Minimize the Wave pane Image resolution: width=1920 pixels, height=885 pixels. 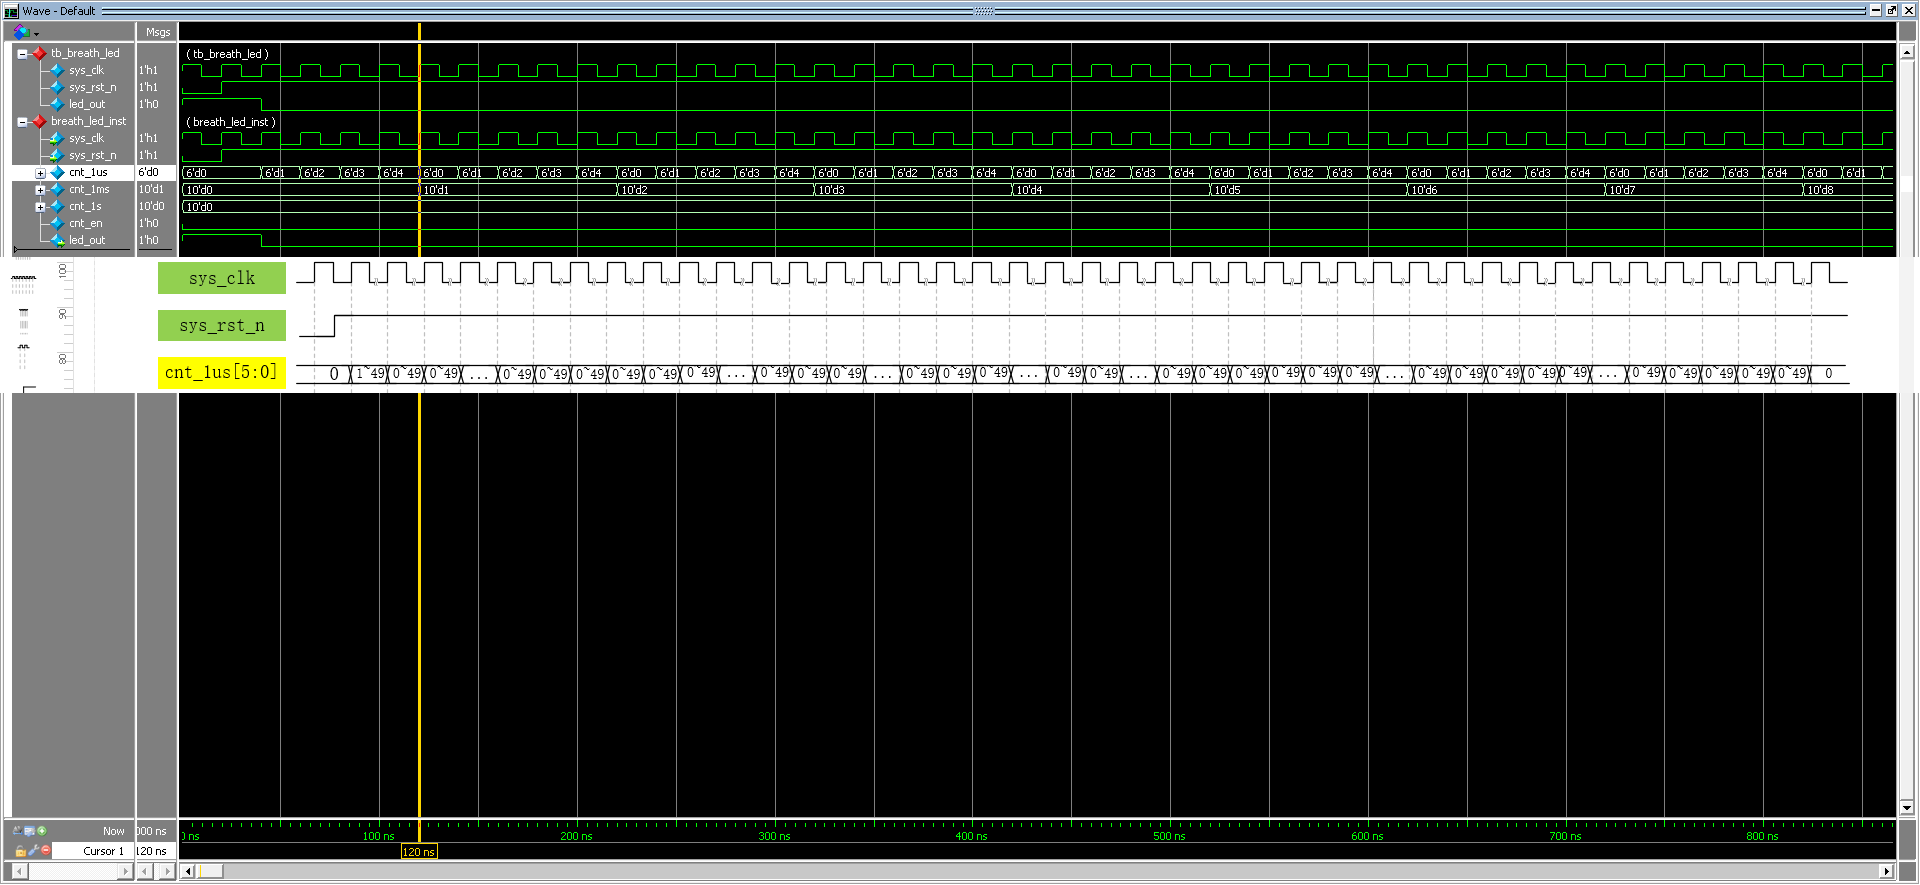(x=1876, y=10)
